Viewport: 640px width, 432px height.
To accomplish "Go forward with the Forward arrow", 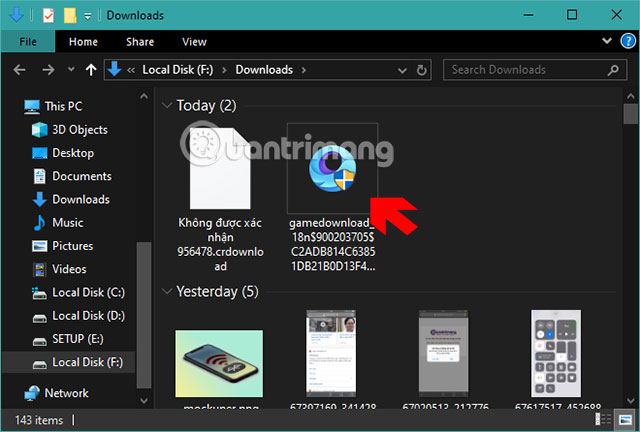I will click(x=48, y=70).
